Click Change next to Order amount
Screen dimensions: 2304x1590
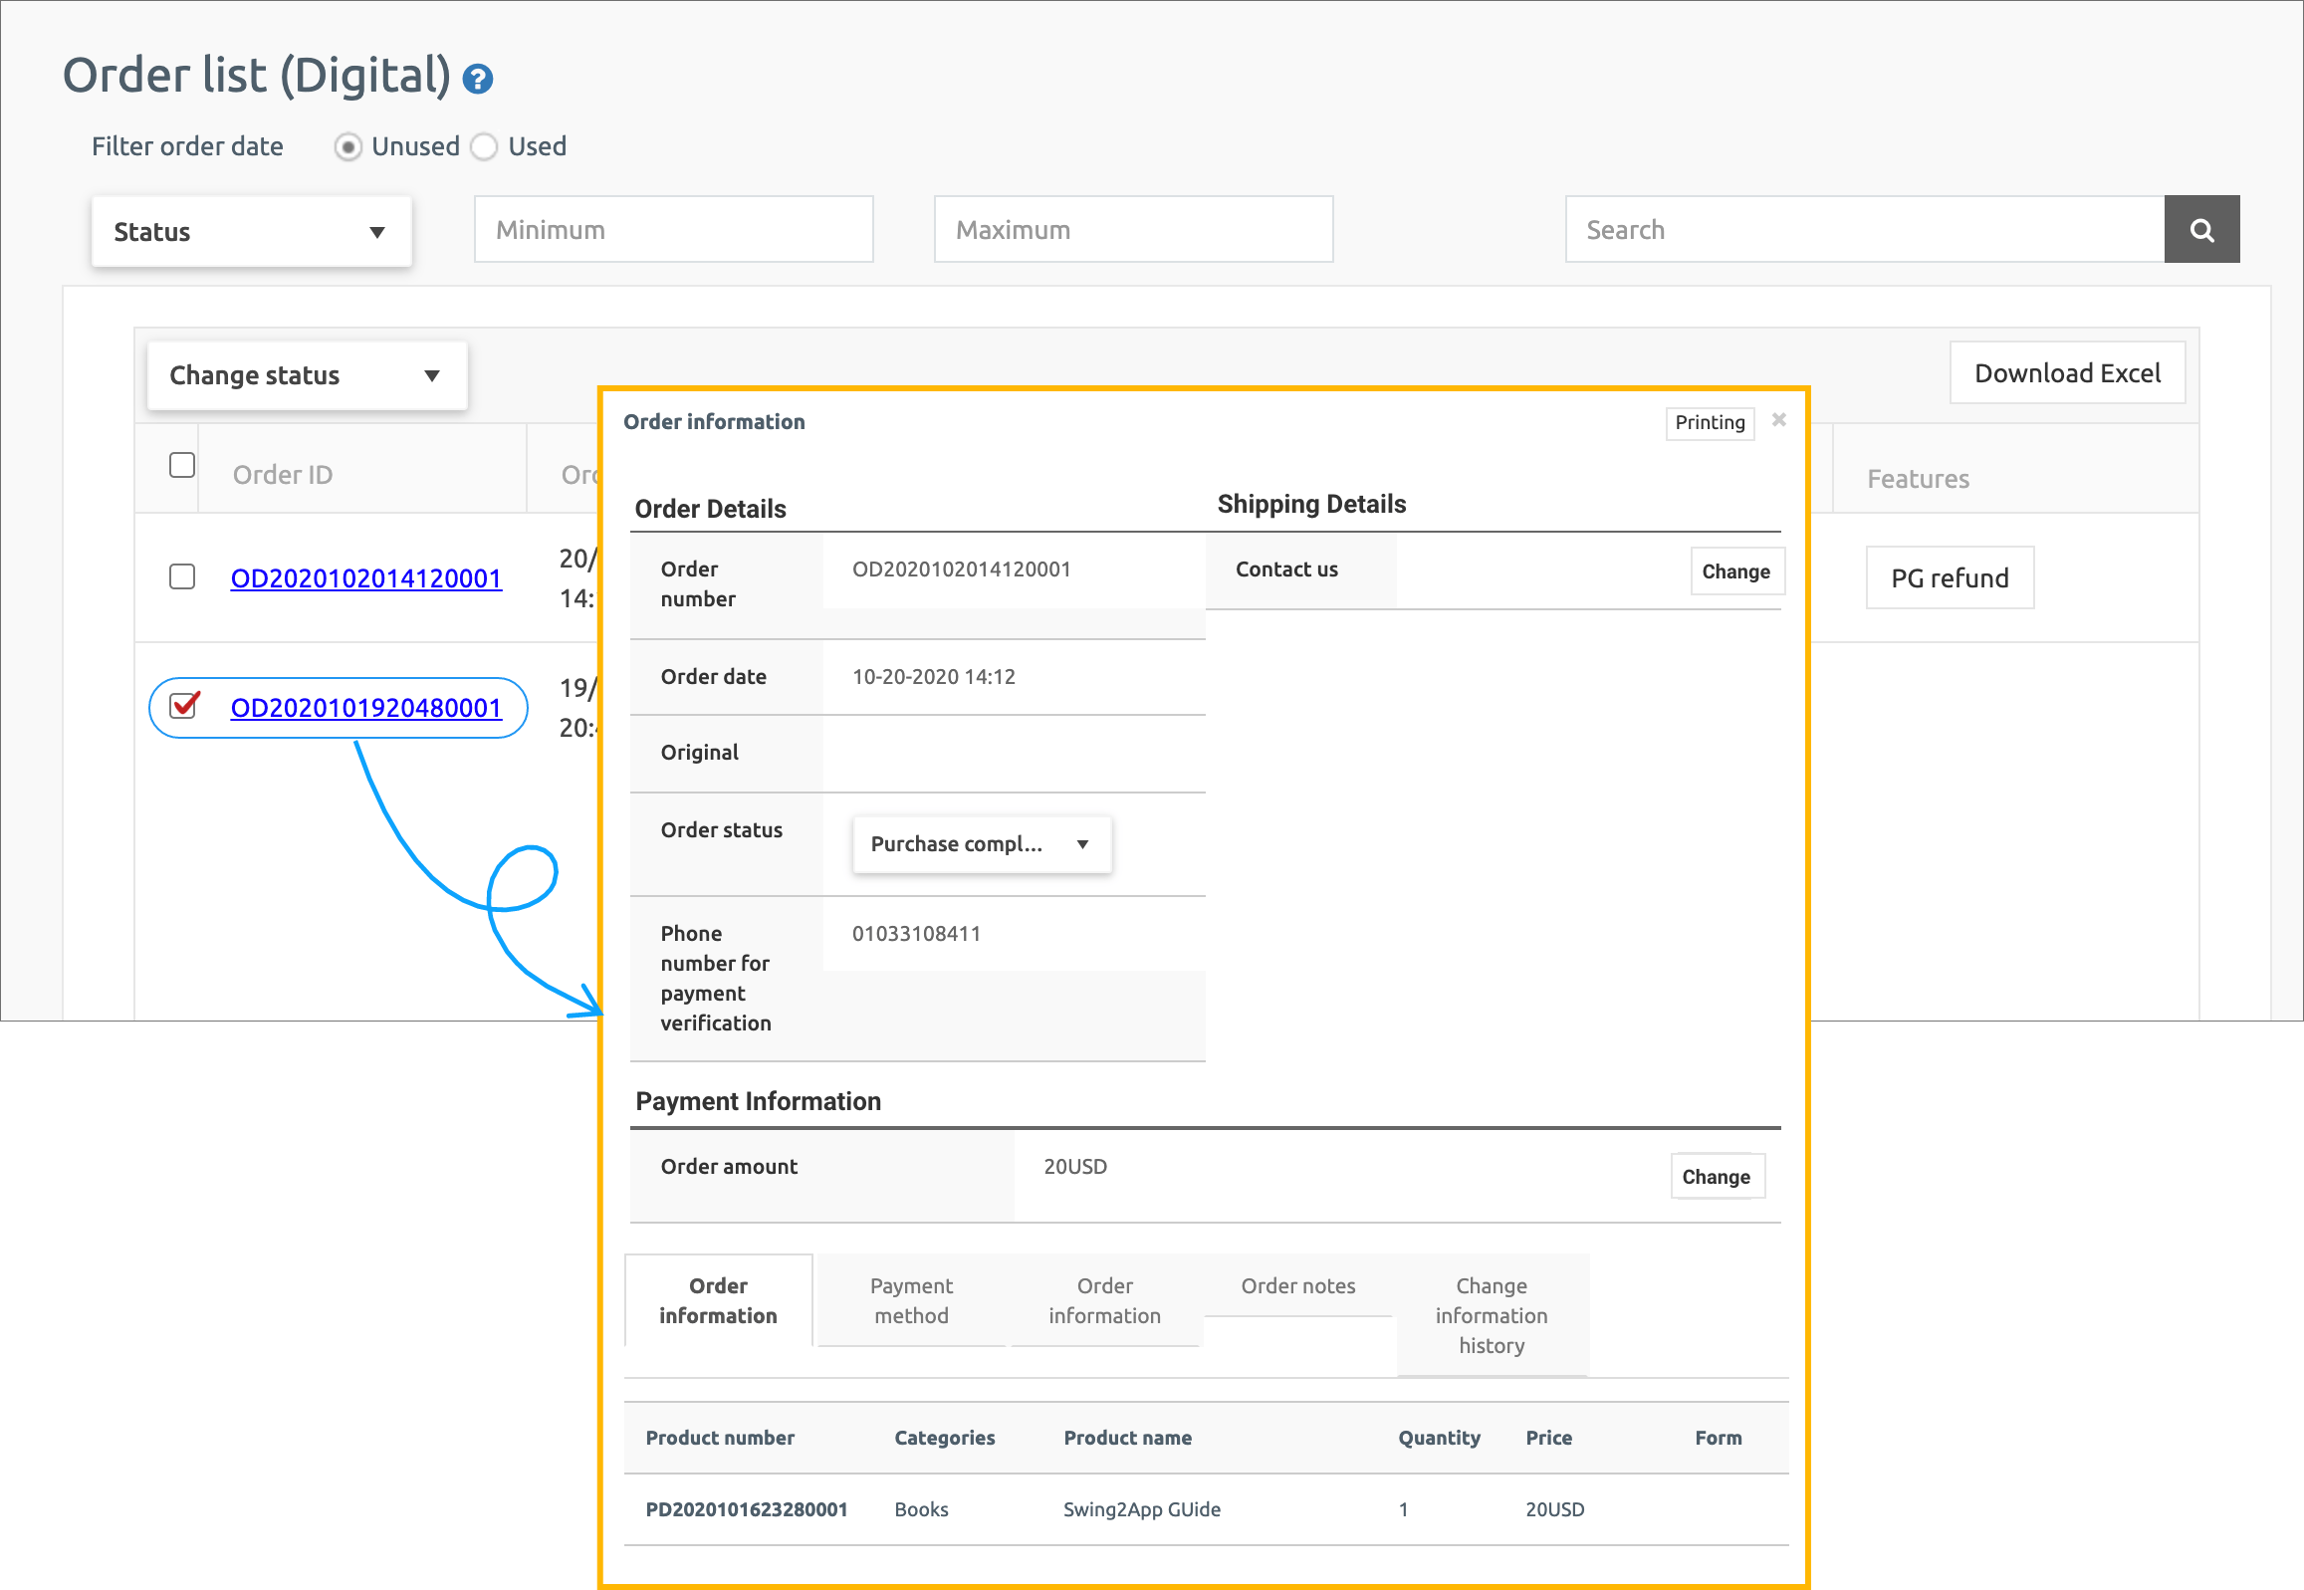1715,1176
